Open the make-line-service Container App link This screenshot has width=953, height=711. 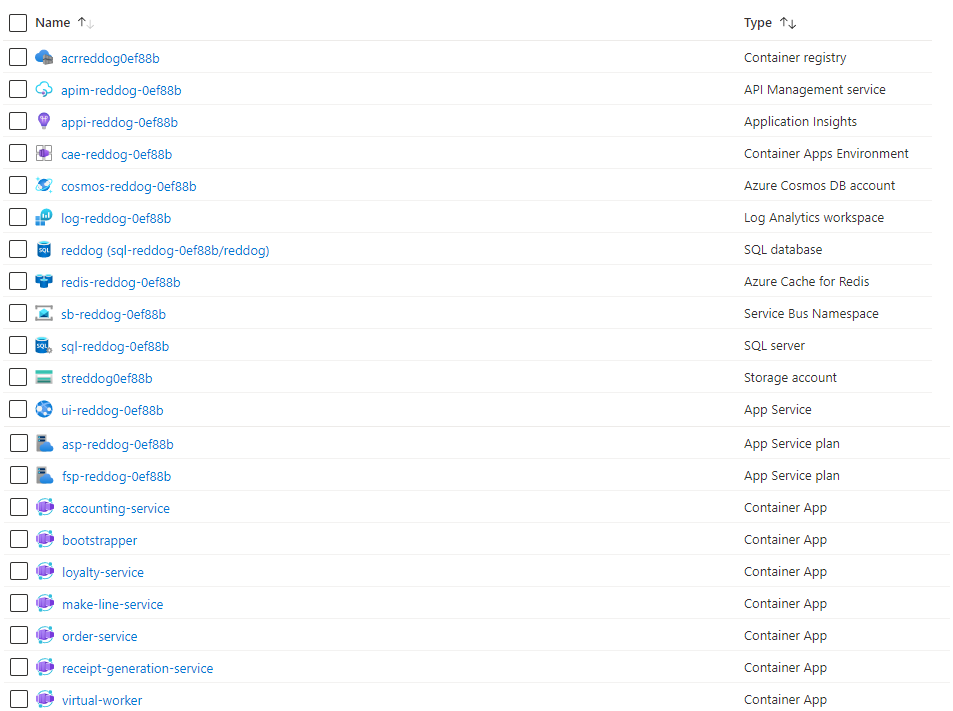tap(112, 604)
